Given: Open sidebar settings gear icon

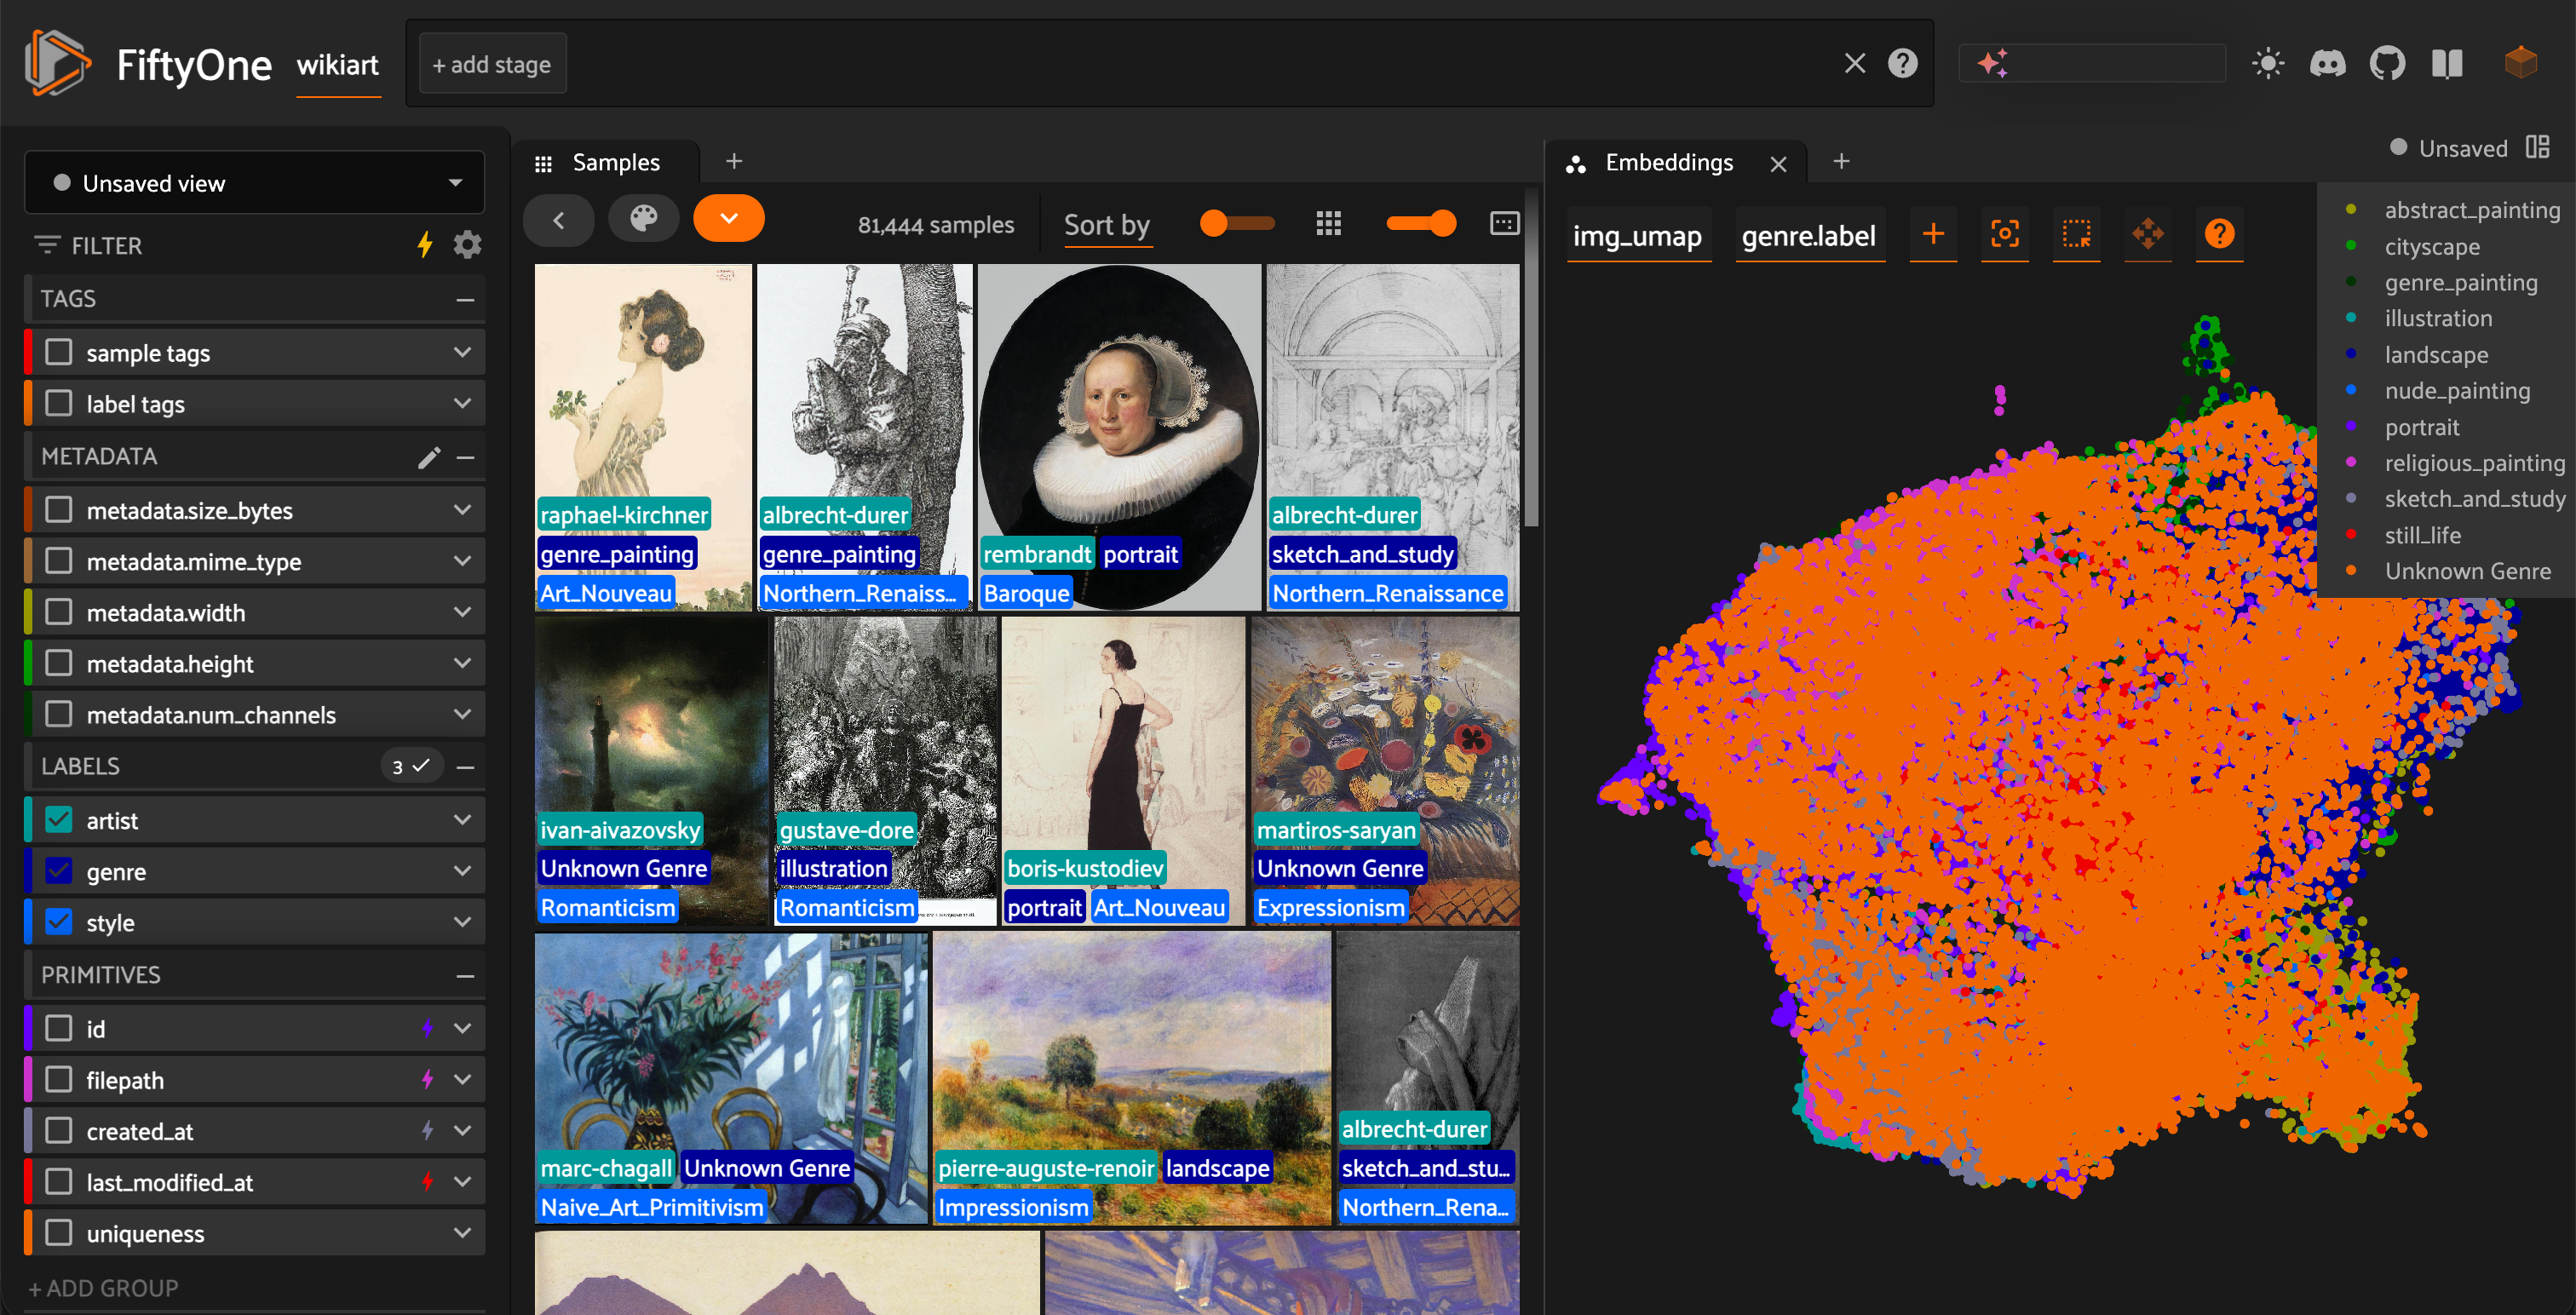Looking at the screenshot, I should tap(467, 245).
